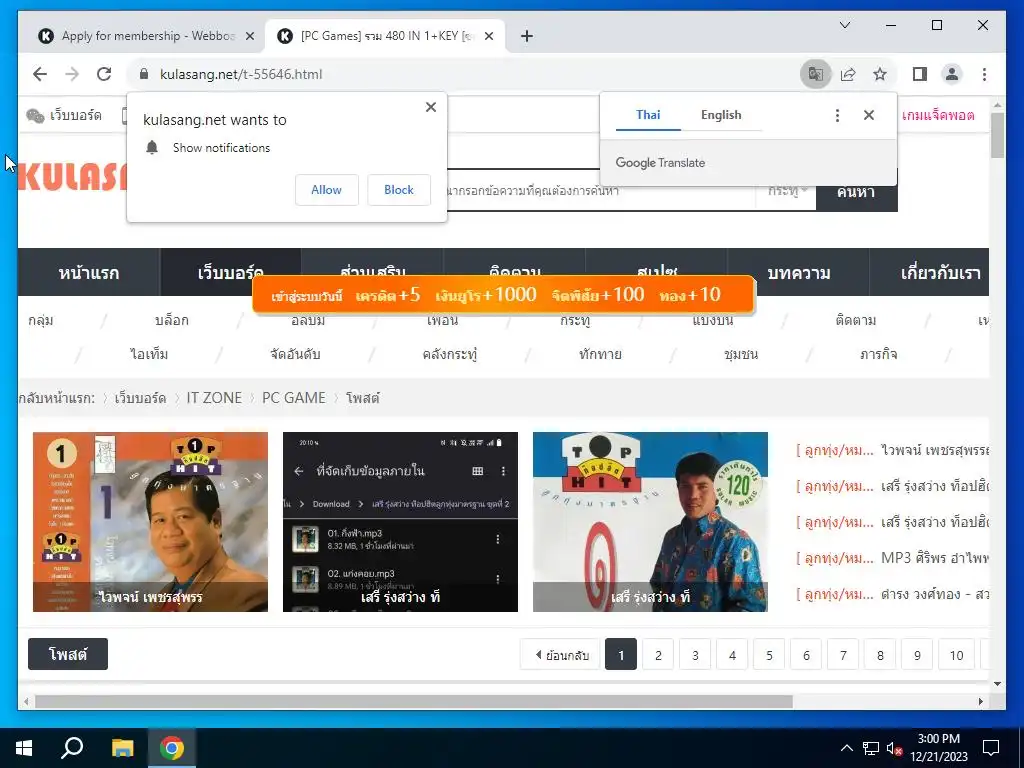Open จัดอันดับ sub-menu link
The width and height of the screenshot is (1024, 768).
click(x=295, y=354)
